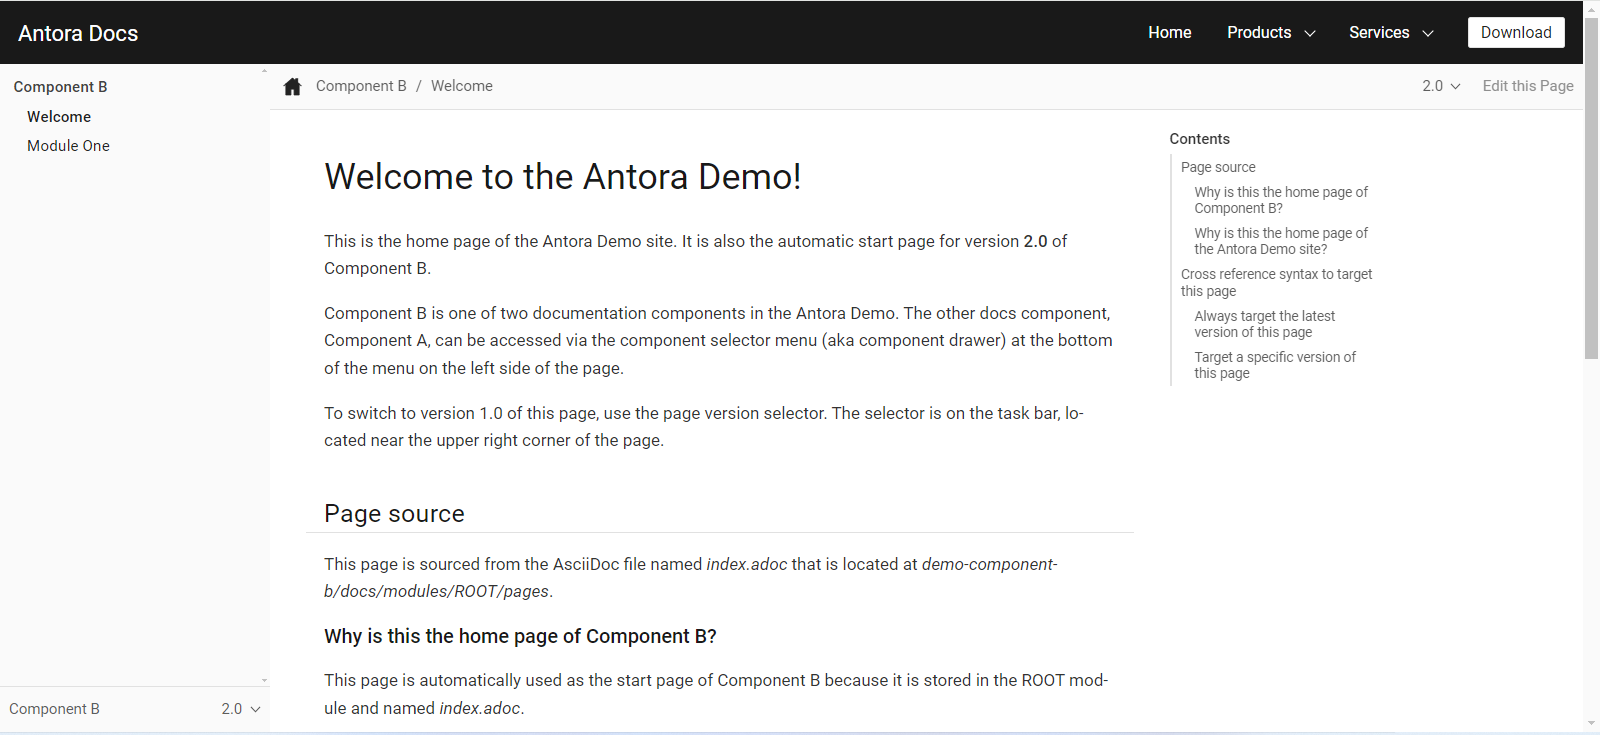
Task: Open Module One in the sidebar nav
Action: (x=68, y=146)
